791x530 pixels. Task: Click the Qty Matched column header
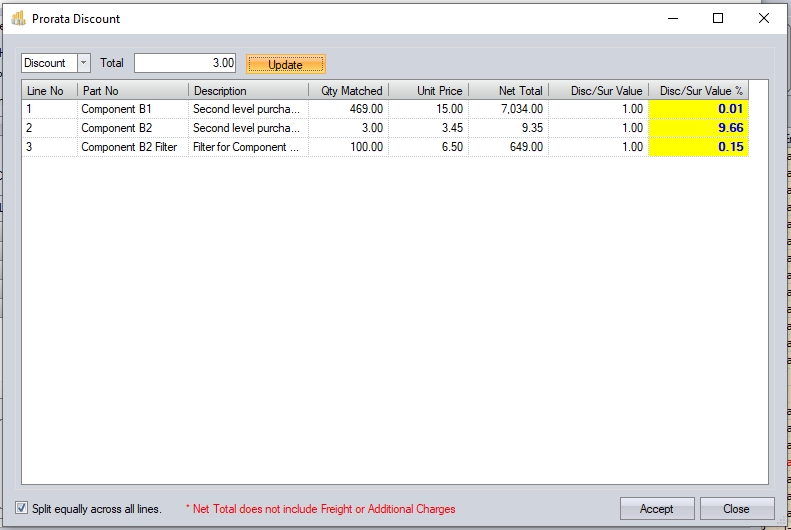point(348,91)
